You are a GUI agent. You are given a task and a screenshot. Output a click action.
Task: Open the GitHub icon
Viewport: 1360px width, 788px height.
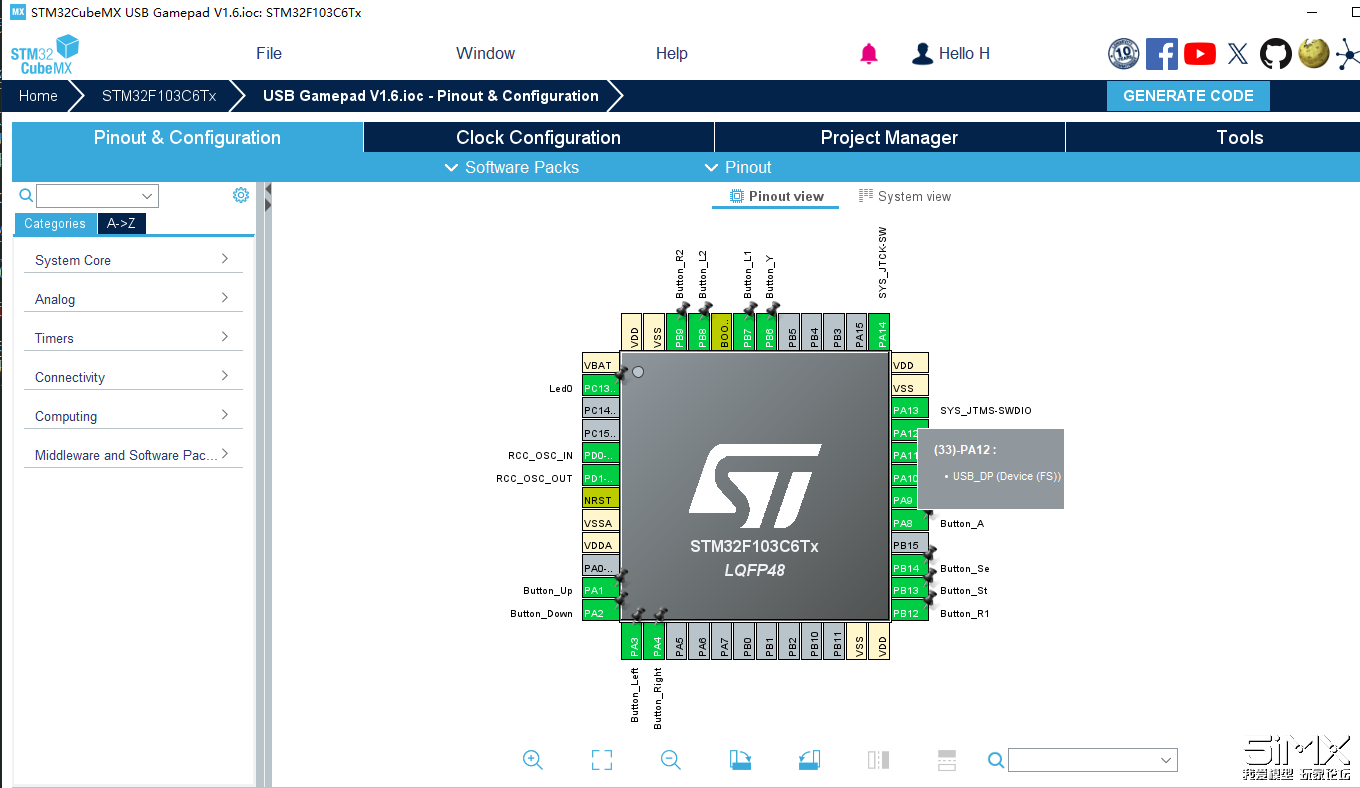tap(1275, 54)
